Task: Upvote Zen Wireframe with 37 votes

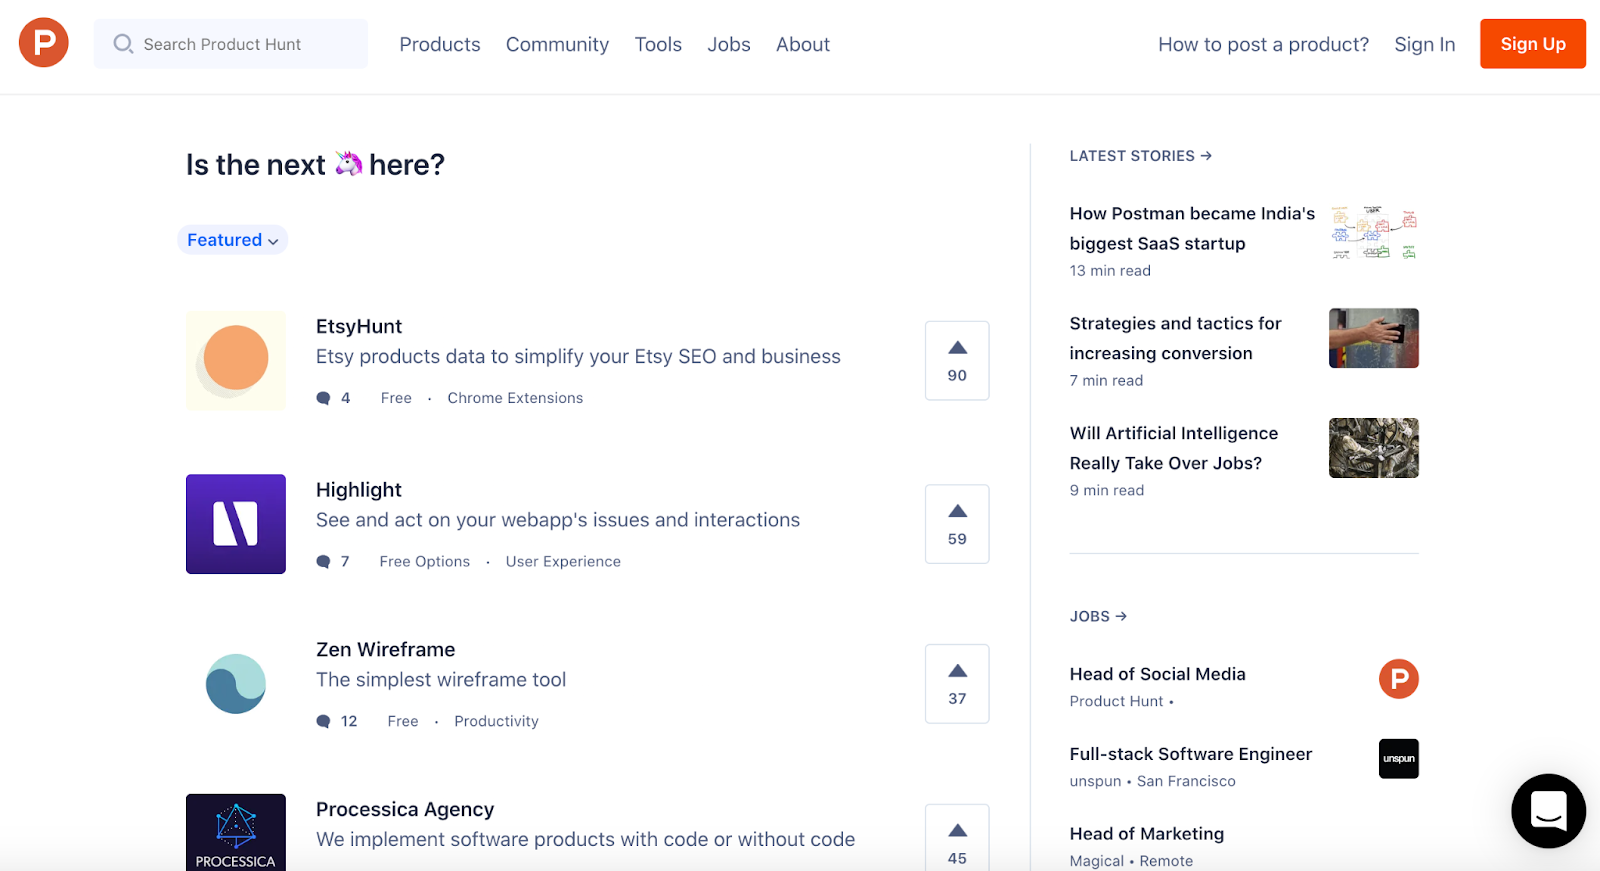Action: click(957, 684)
